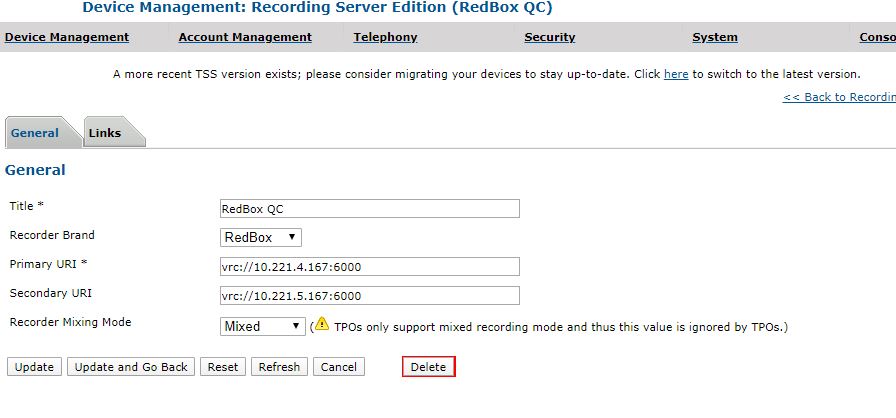Click the Recorder Brand label
The width and height of the screenshot is (896, 418).
point(52,235)
